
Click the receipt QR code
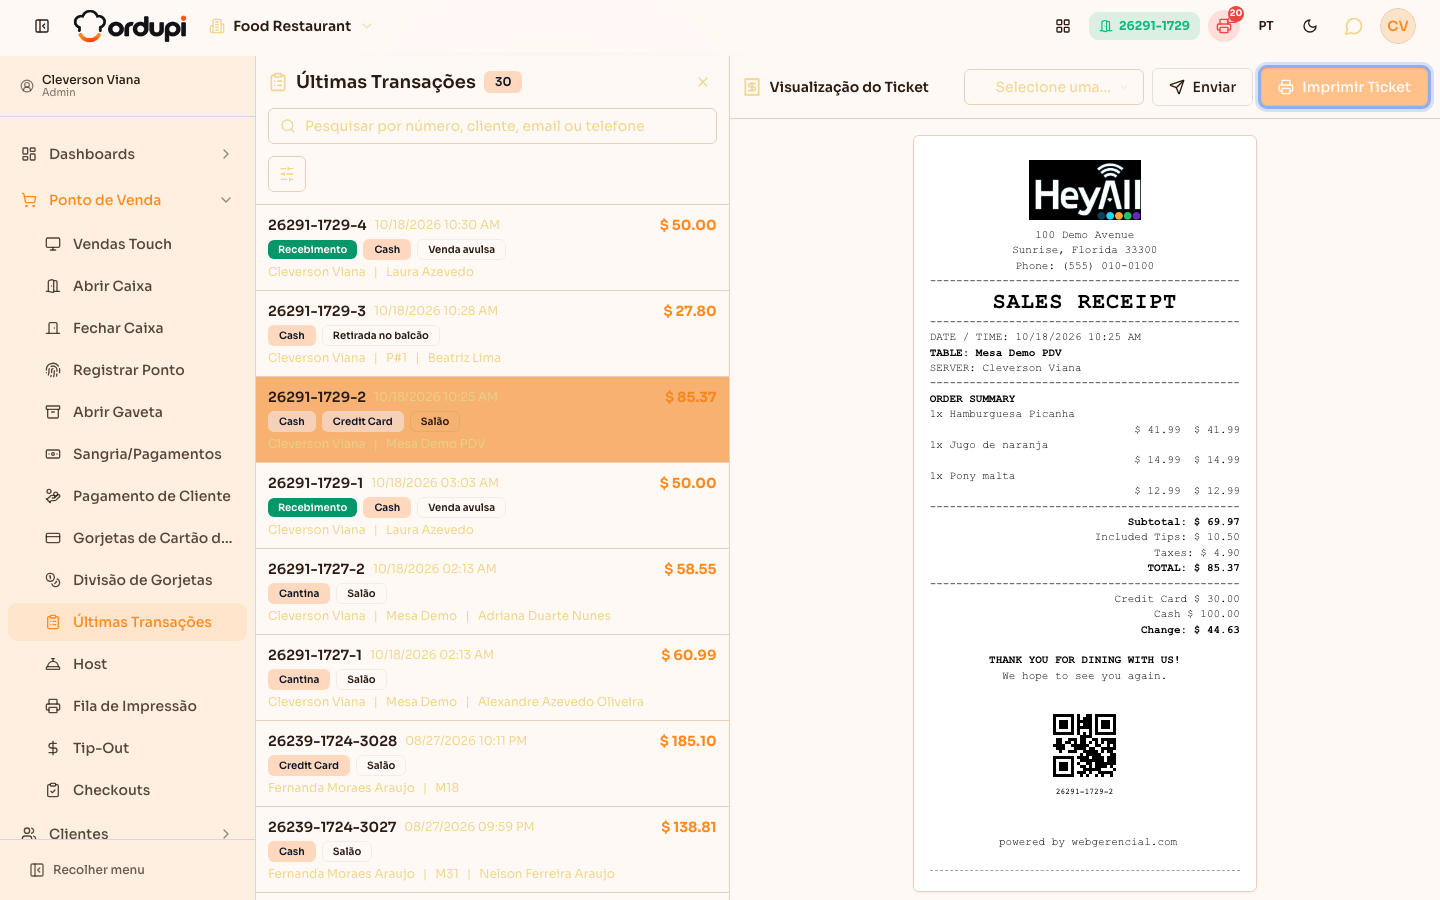(1084, 745)
